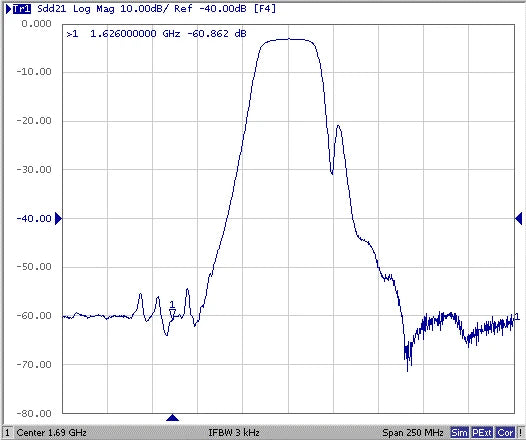Image resolution: width=526 pixels, height=440 pixels.
Task: Click the marker readout 1.626000000 GHz
Action: click(x=135, y=34)
